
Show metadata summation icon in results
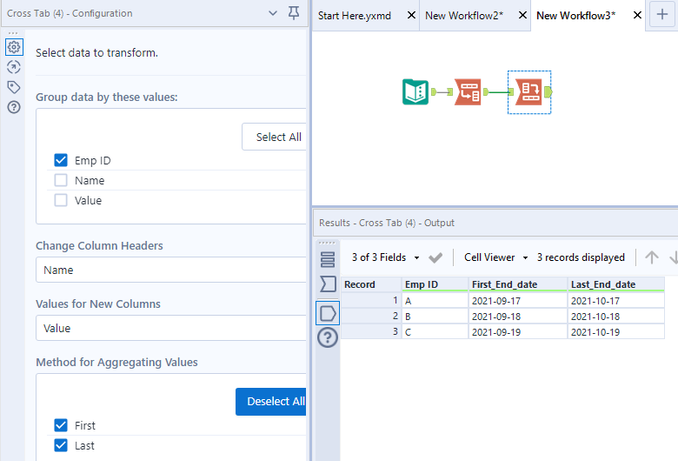click(x=327, y=284)
